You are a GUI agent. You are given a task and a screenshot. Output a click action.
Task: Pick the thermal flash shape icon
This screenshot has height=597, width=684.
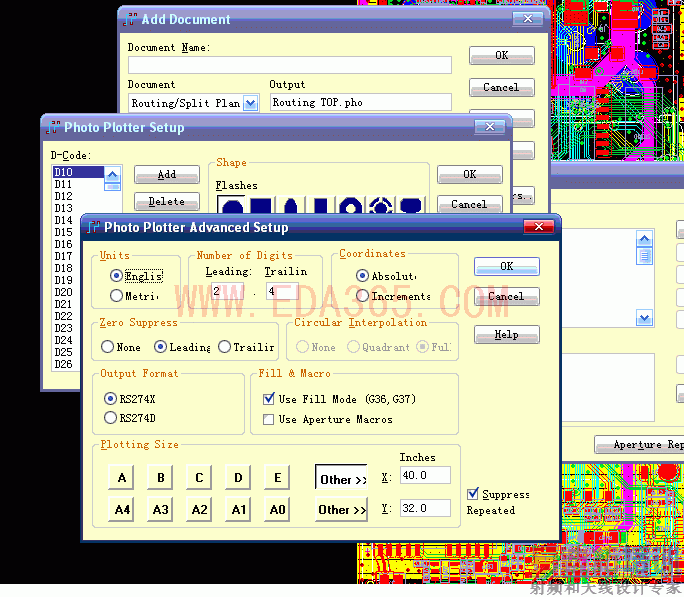coord(380,207)
